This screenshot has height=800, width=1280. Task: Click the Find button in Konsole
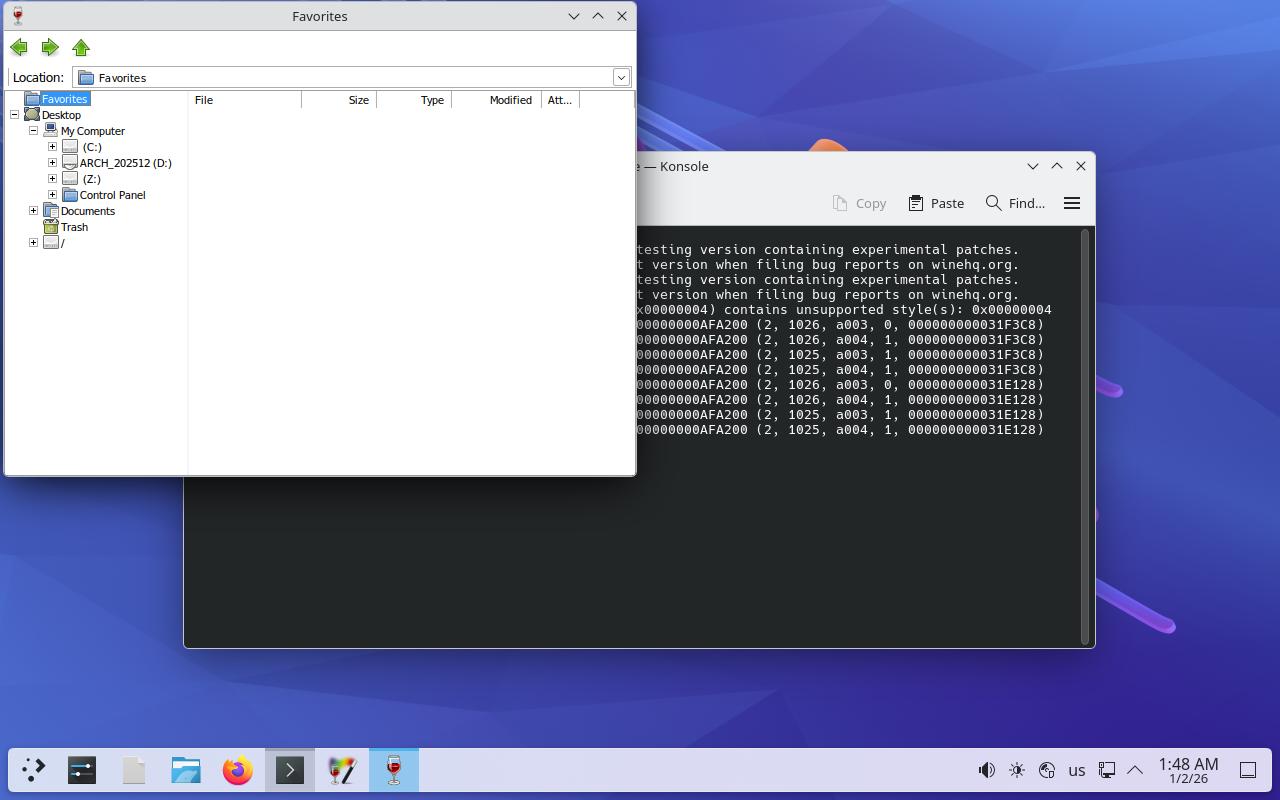[1015, 203]
